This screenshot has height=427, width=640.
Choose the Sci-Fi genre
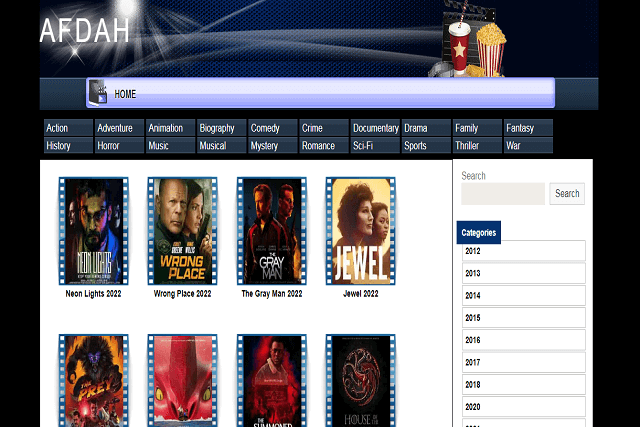tap(375, 145)
